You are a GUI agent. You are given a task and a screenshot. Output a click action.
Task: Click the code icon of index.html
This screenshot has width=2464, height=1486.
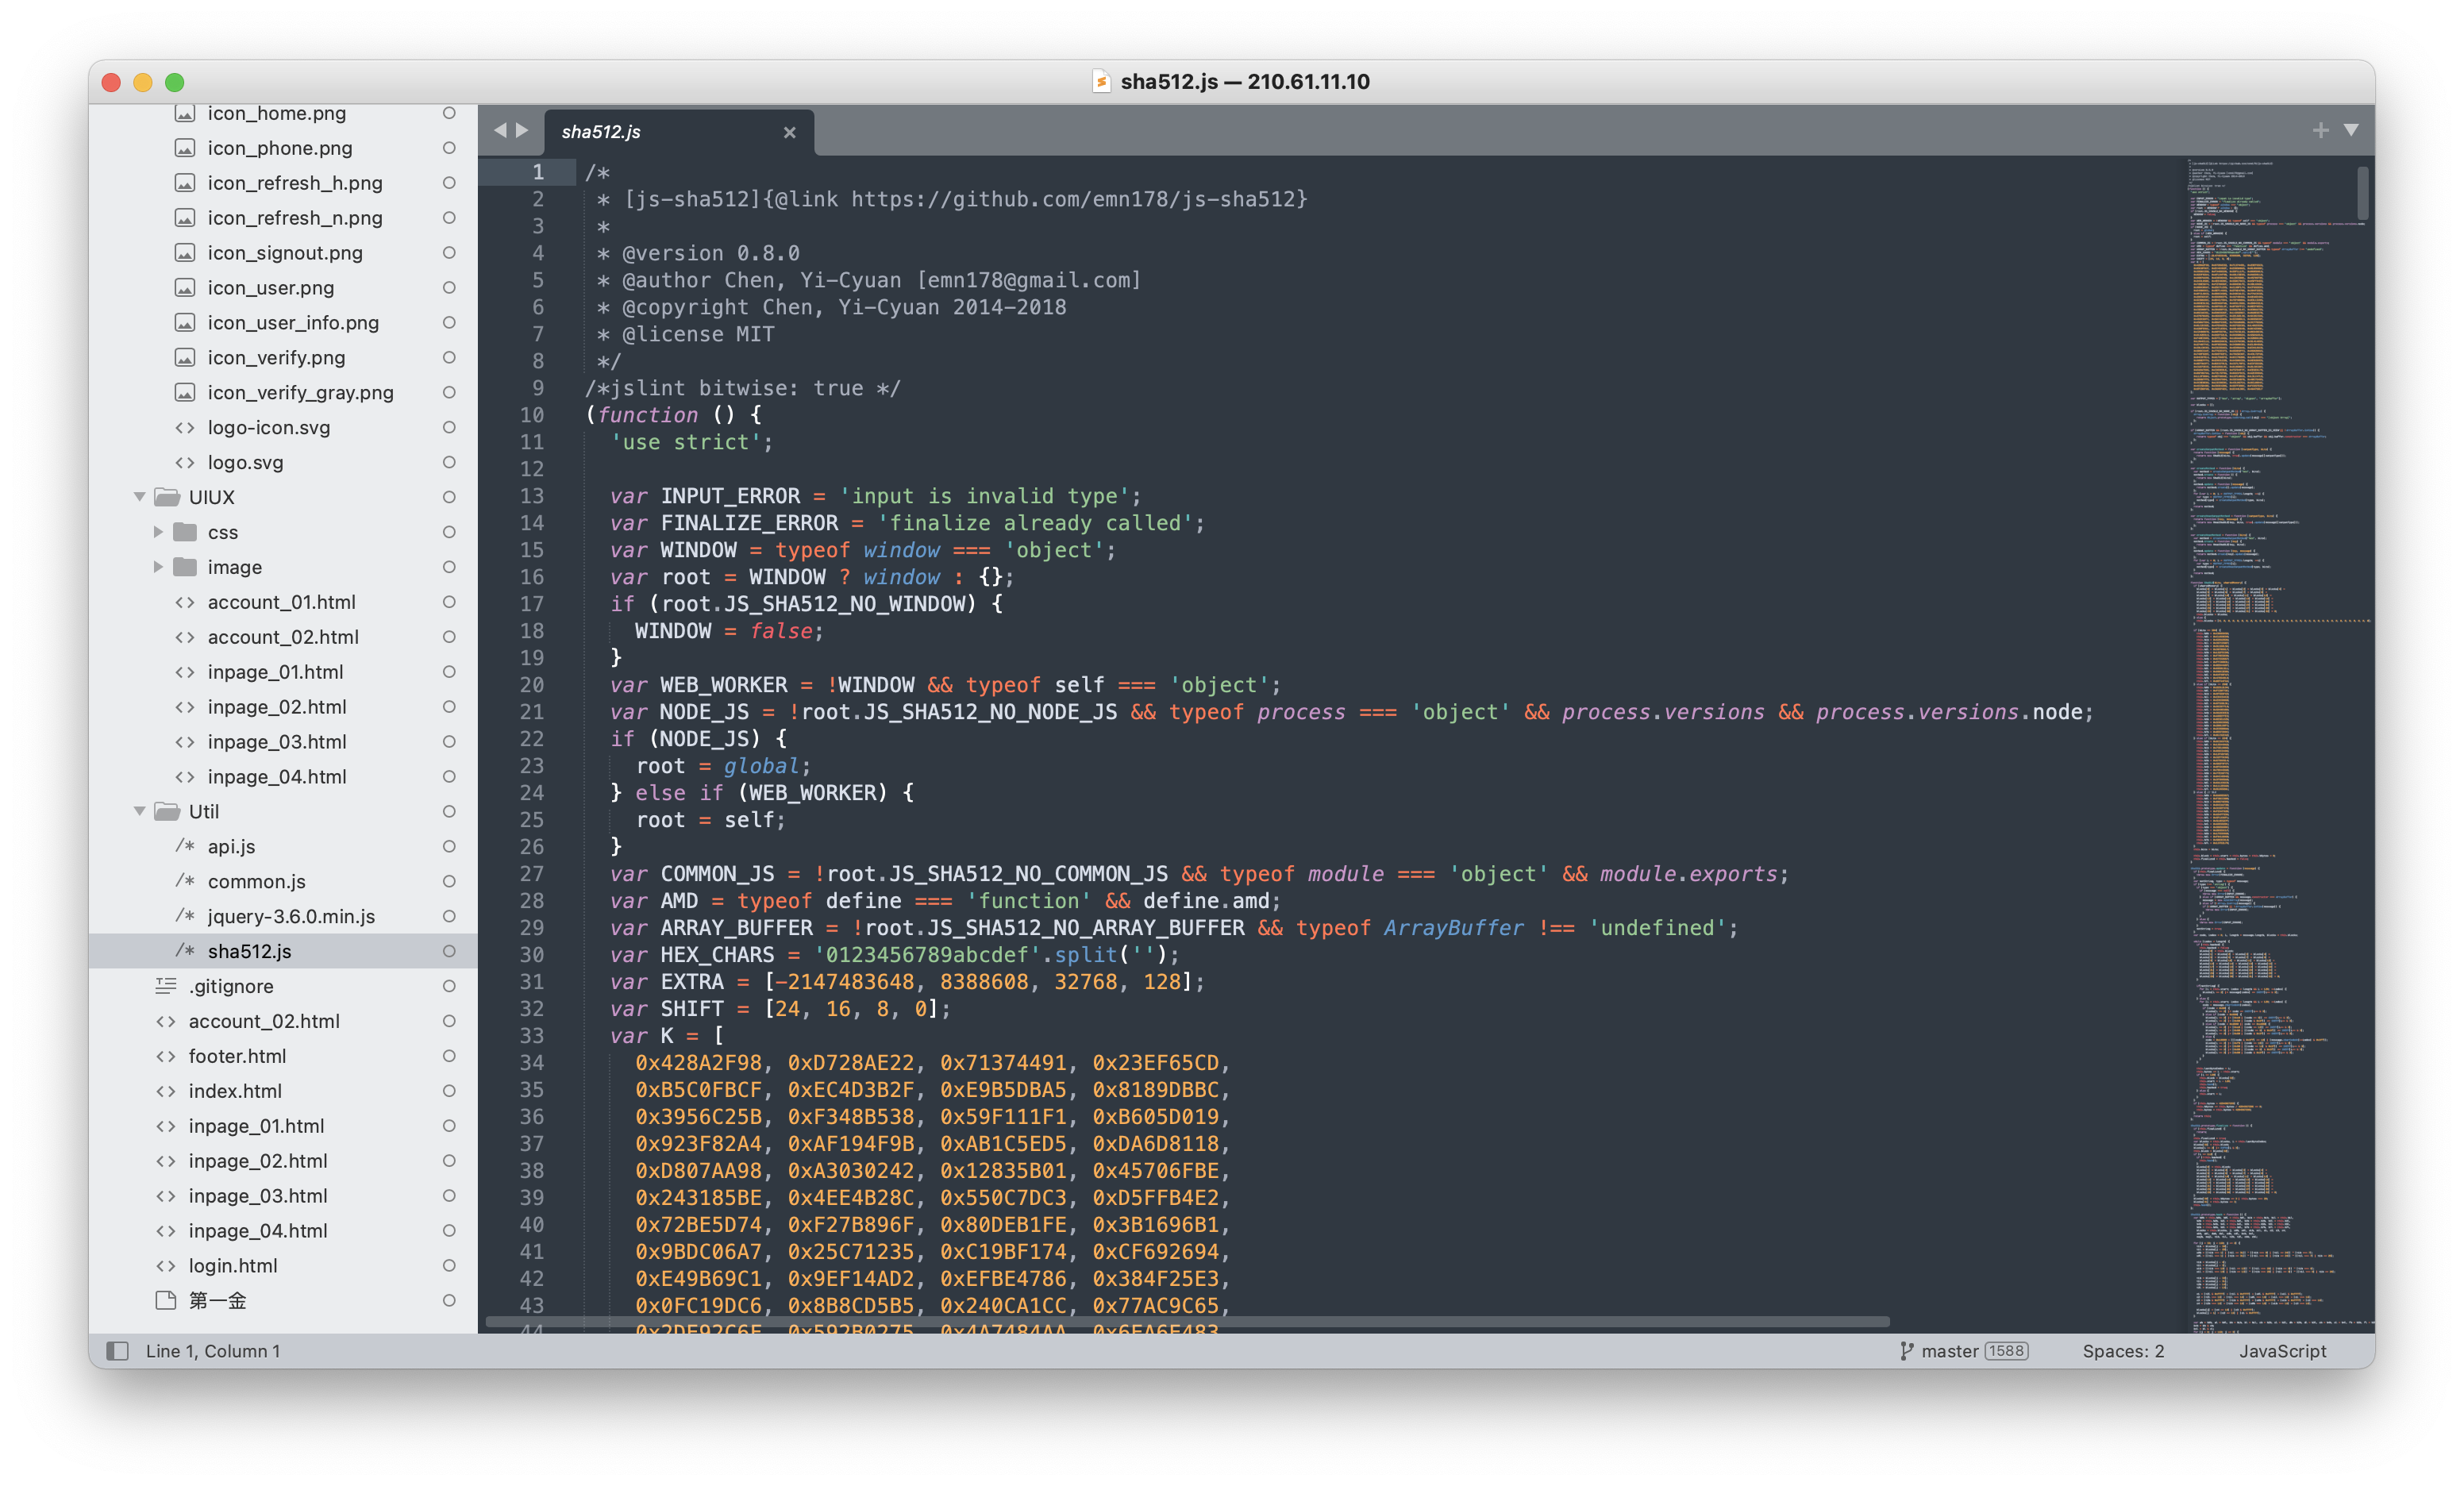[x=166, y=1091]
